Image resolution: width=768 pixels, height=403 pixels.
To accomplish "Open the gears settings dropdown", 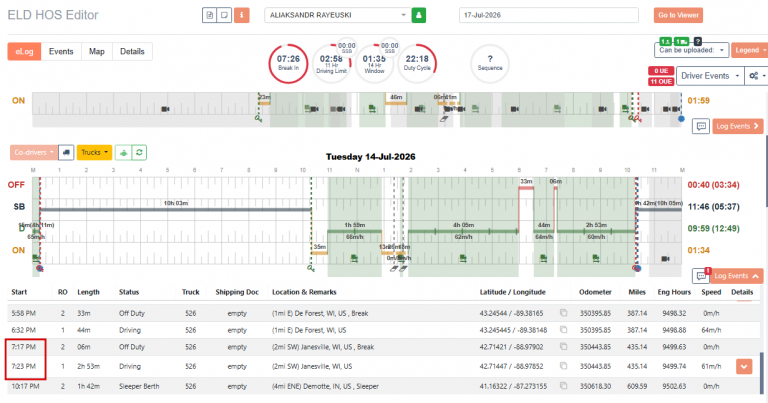I will (x=756, y=76).
